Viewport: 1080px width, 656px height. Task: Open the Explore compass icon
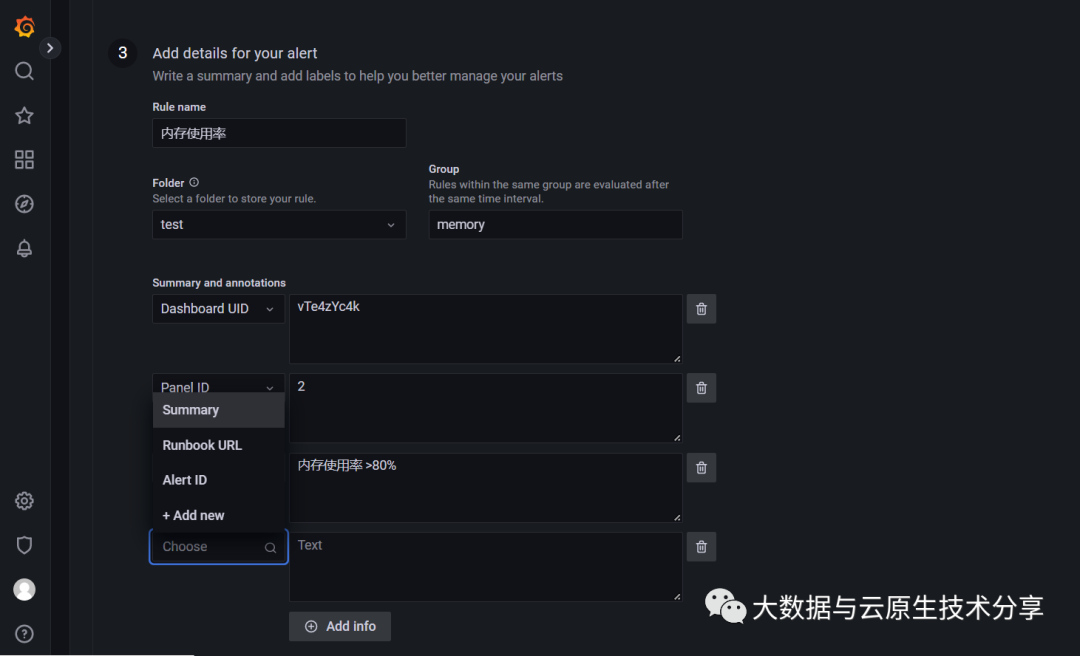pyautogui.click(x=25, y=204)
